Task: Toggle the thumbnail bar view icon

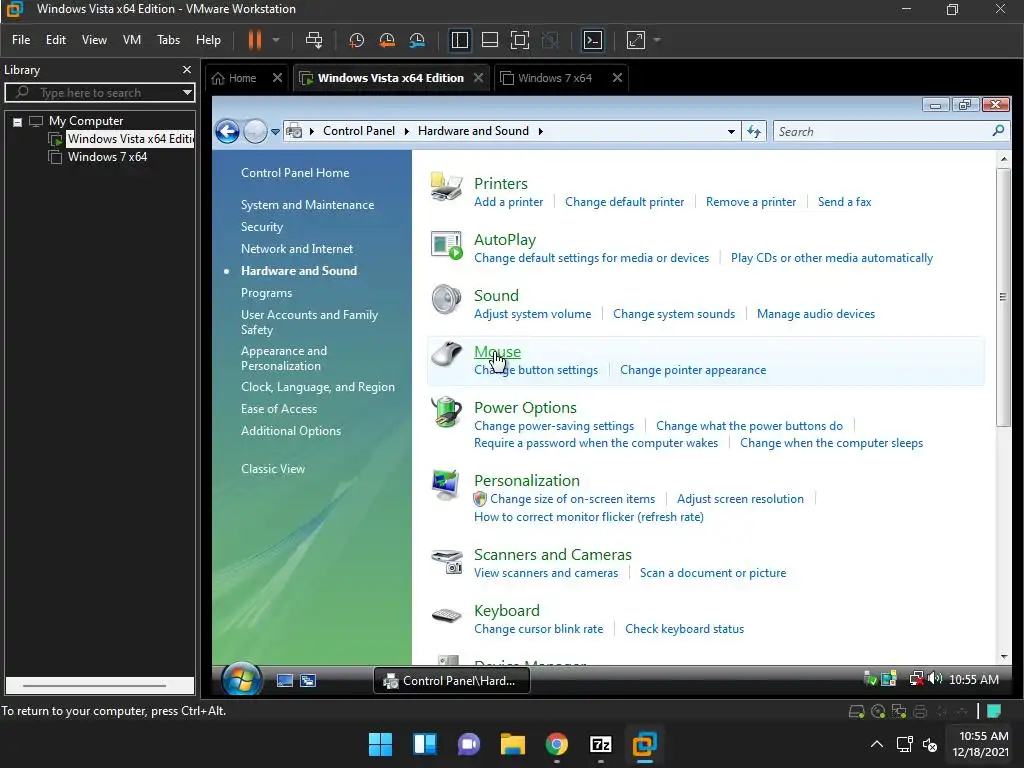Action: [490, 40]
